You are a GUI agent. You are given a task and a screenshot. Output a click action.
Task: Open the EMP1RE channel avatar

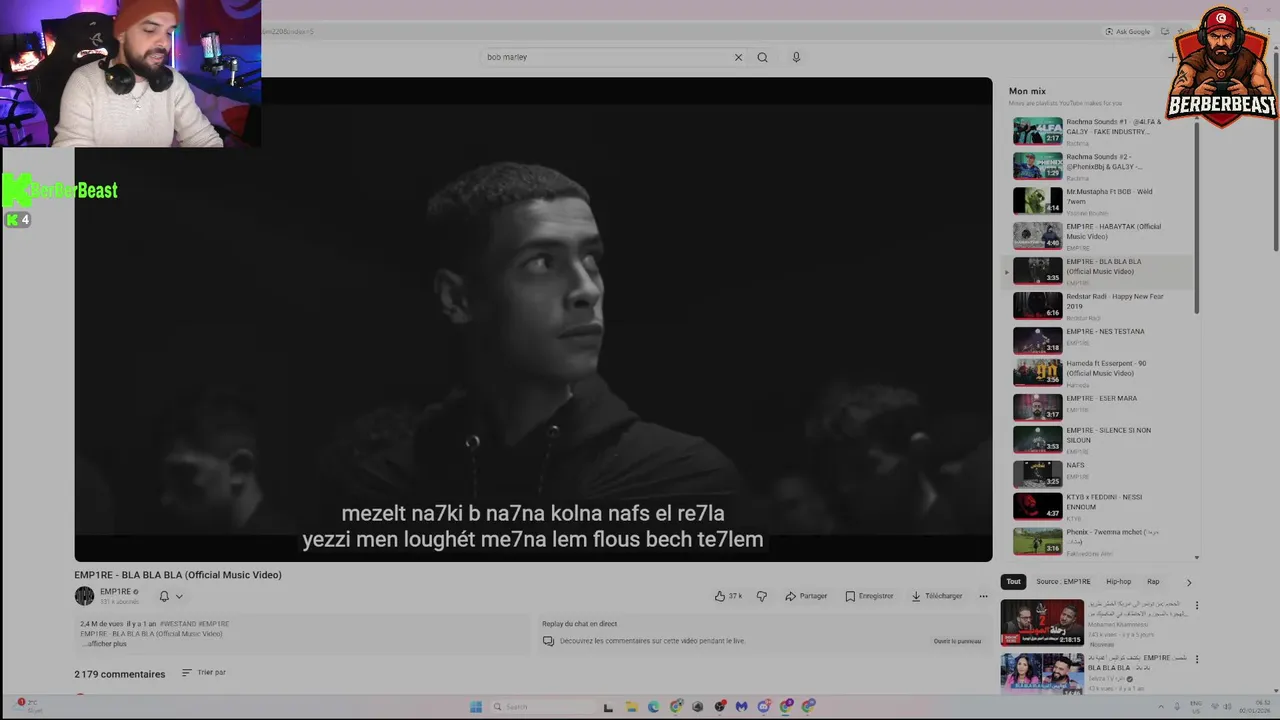click(84, 596)
